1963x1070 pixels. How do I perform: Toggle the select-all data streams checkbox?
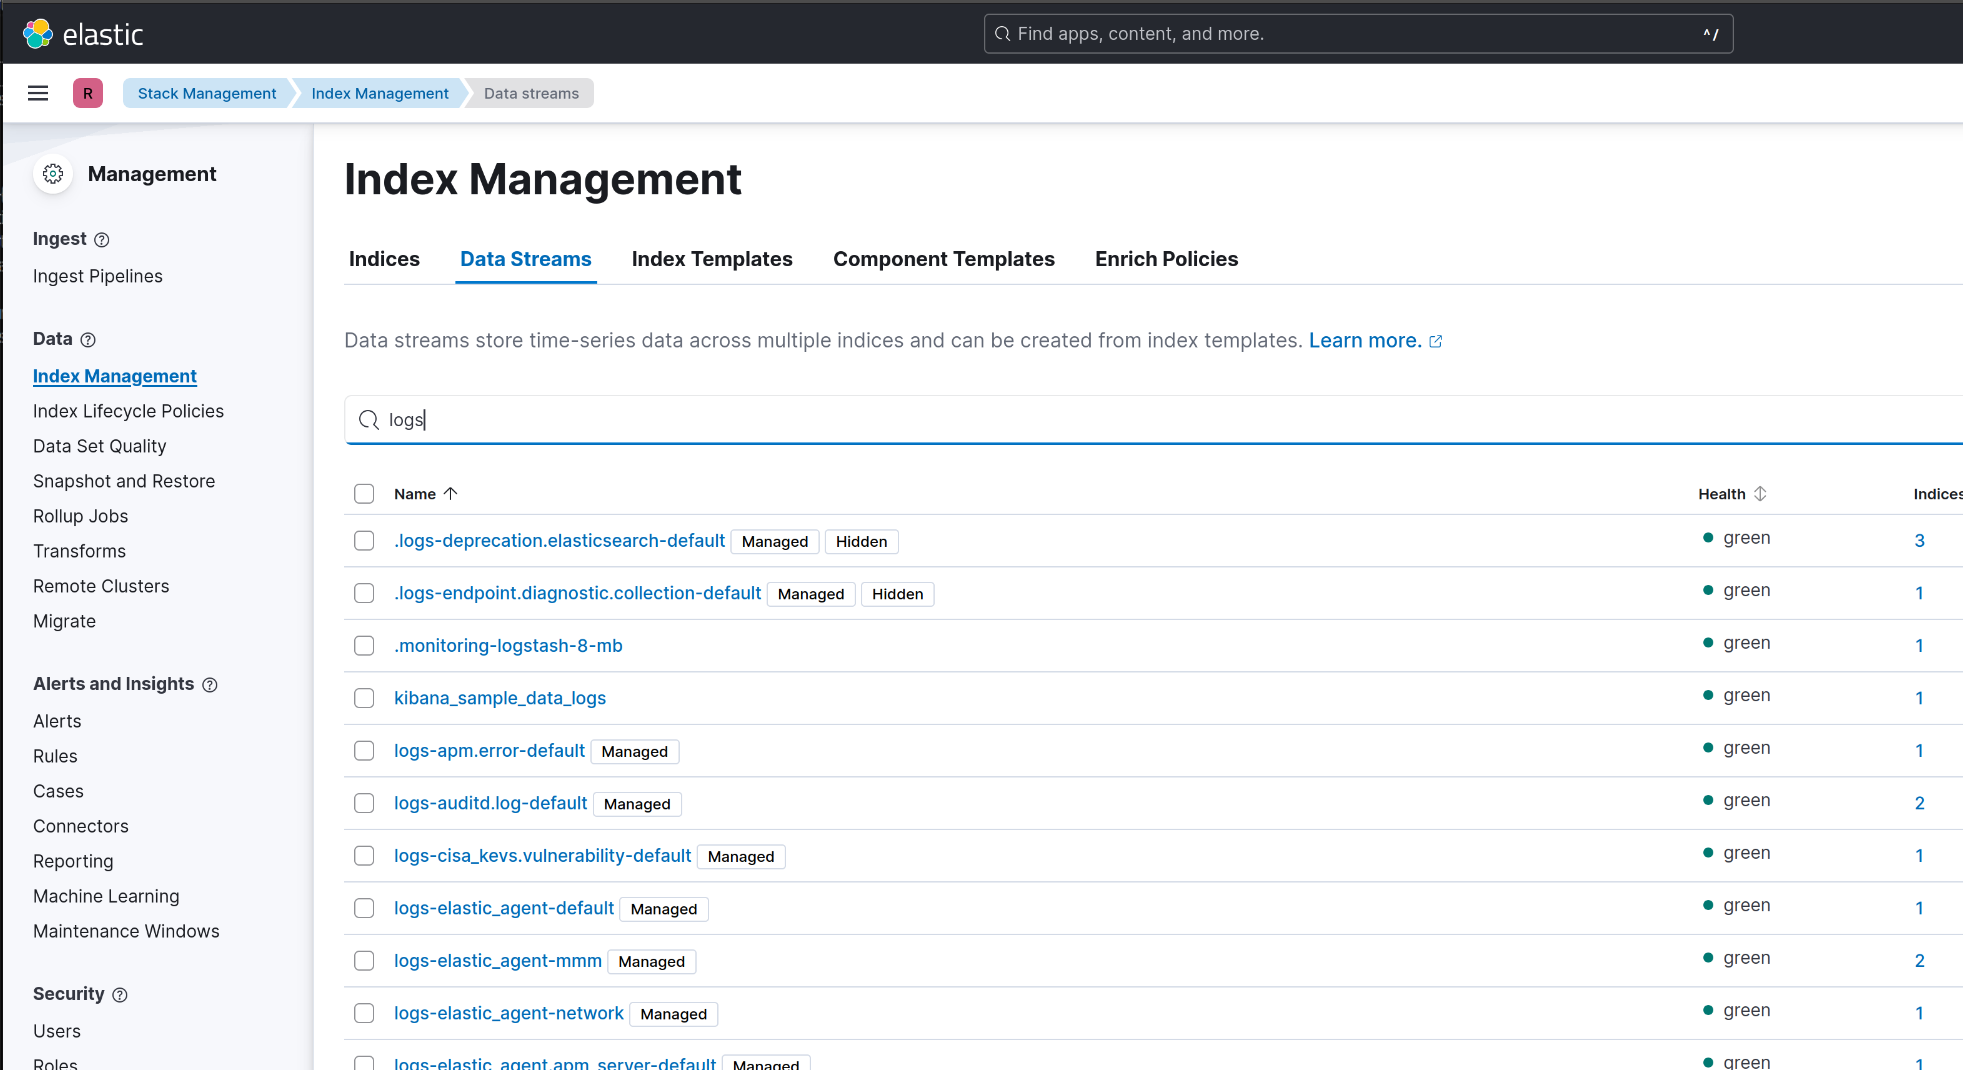point(364,494)
